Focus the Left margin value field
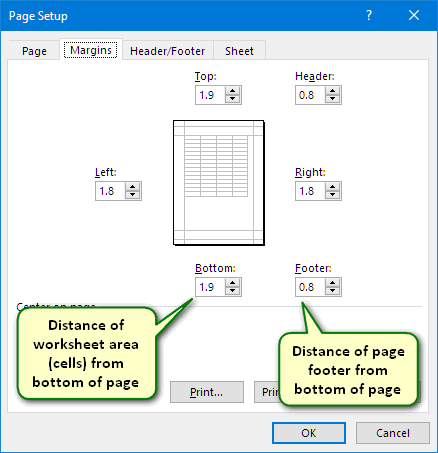Image resolution: width=438 pixels, height=453 pixels. point(110,191)
